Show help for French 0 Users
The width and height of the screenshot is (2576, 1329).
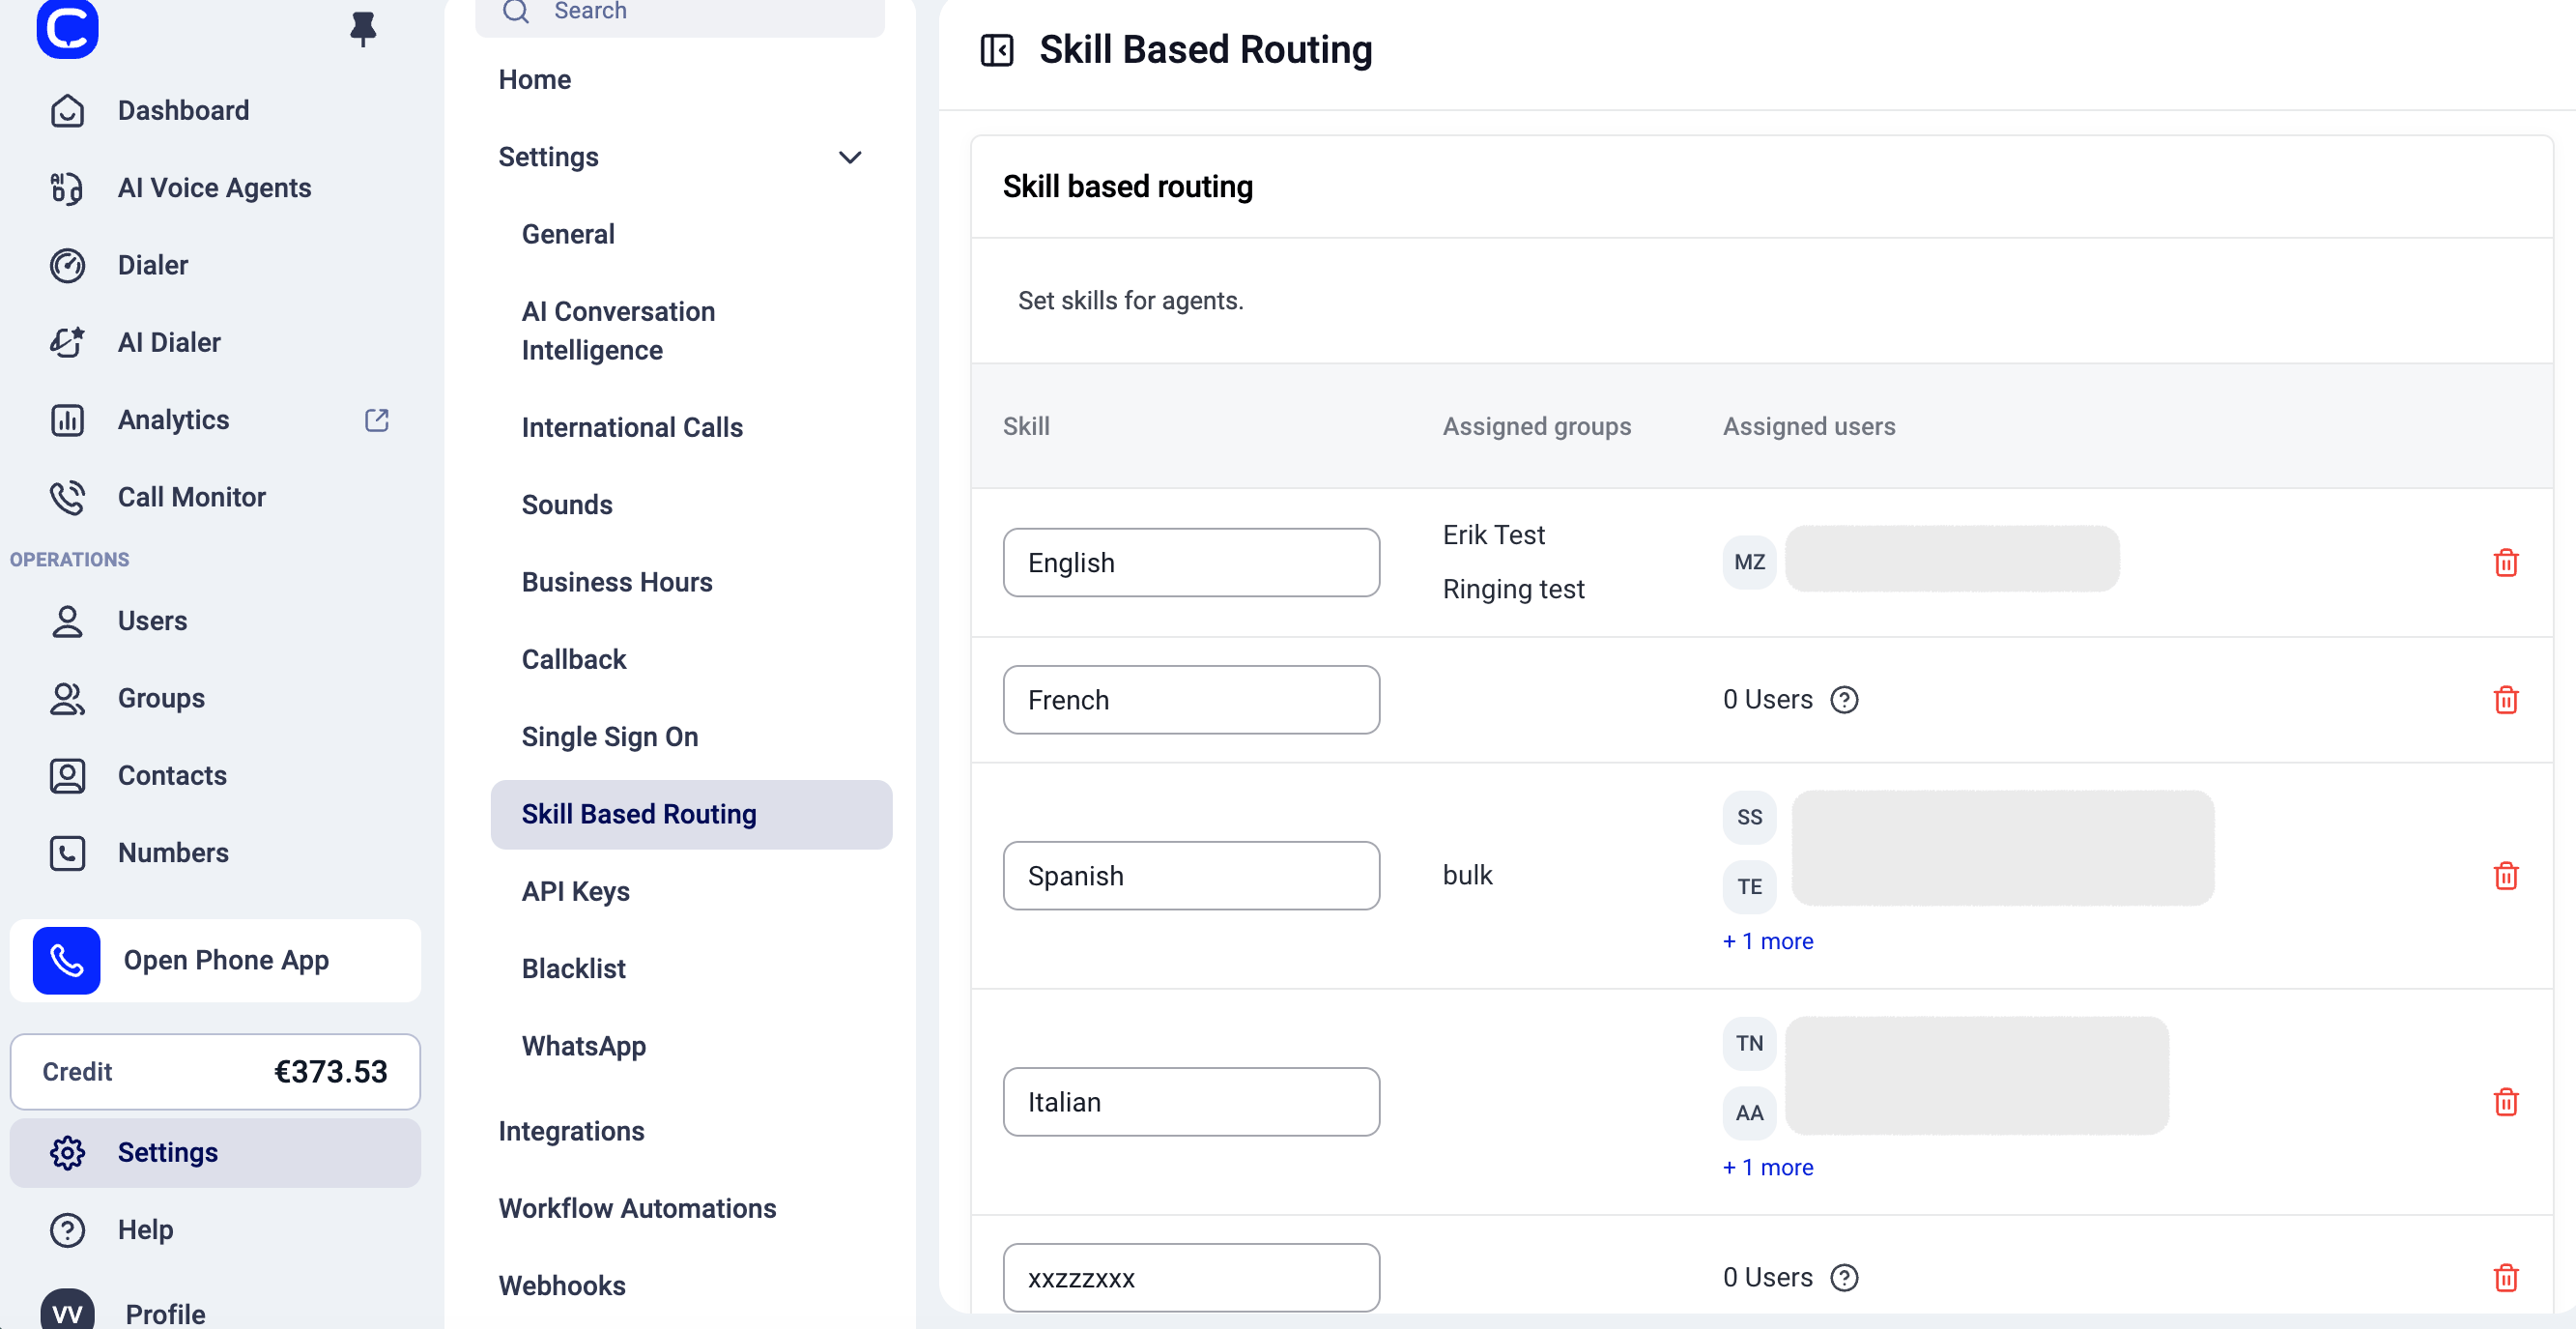[1844, 700]
